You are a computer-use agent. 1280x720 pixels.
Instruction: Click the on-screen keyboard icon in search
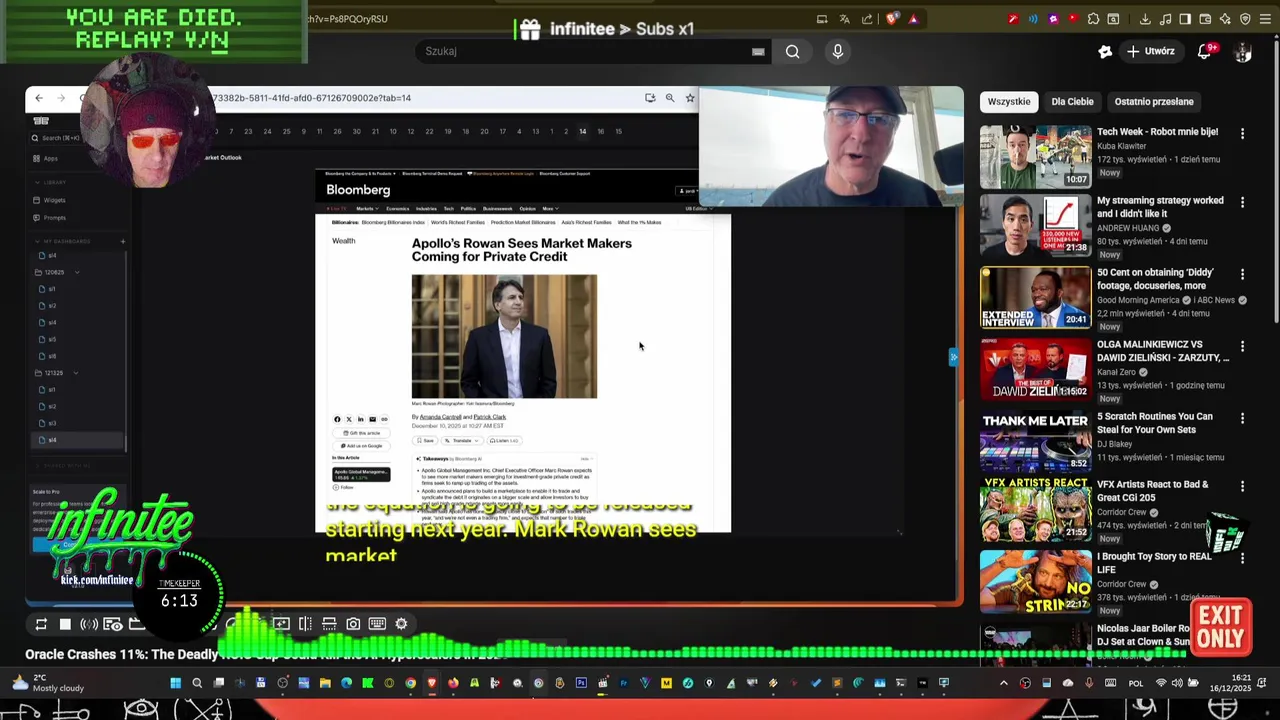[758, 52]
